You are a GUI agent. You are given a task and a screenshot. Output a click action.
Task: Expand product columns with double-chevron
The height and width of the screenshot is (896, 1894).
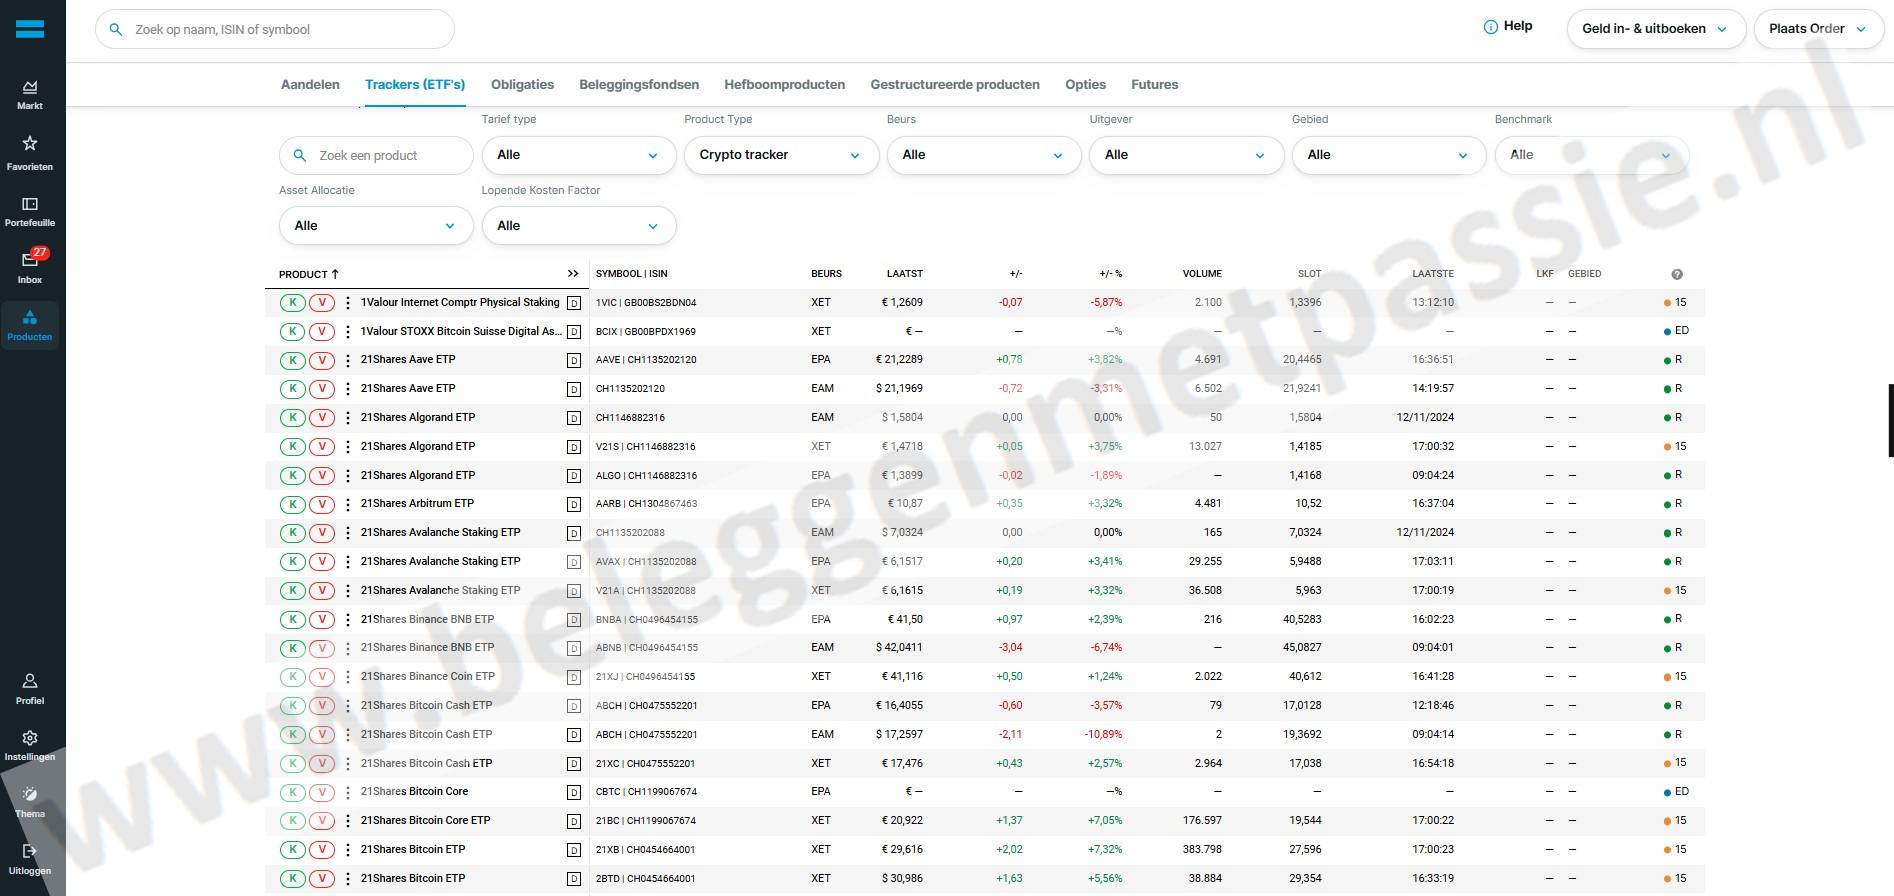573,274
